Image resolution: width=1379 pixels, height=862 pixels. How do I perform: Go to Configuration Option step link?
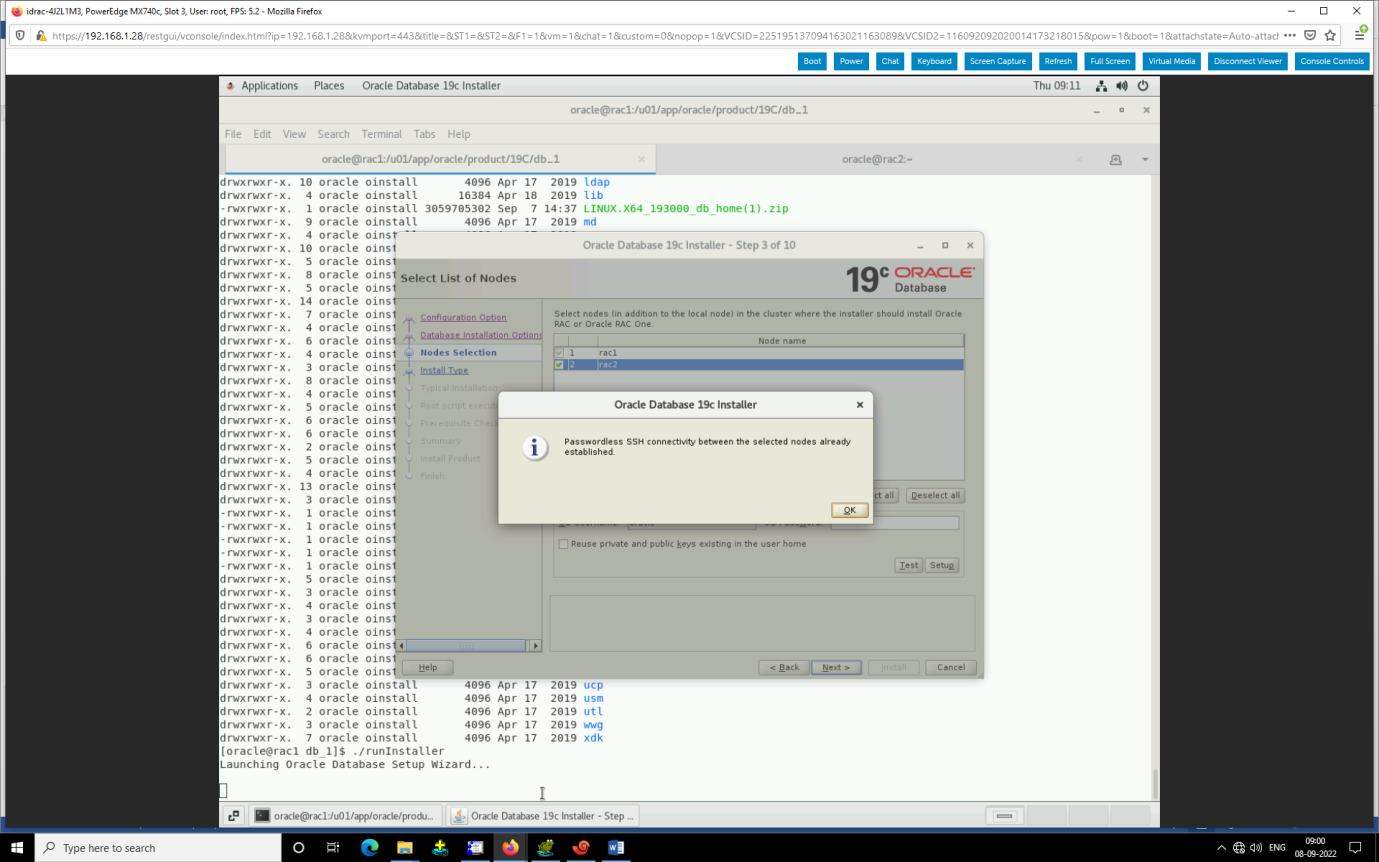coord(463,317)
